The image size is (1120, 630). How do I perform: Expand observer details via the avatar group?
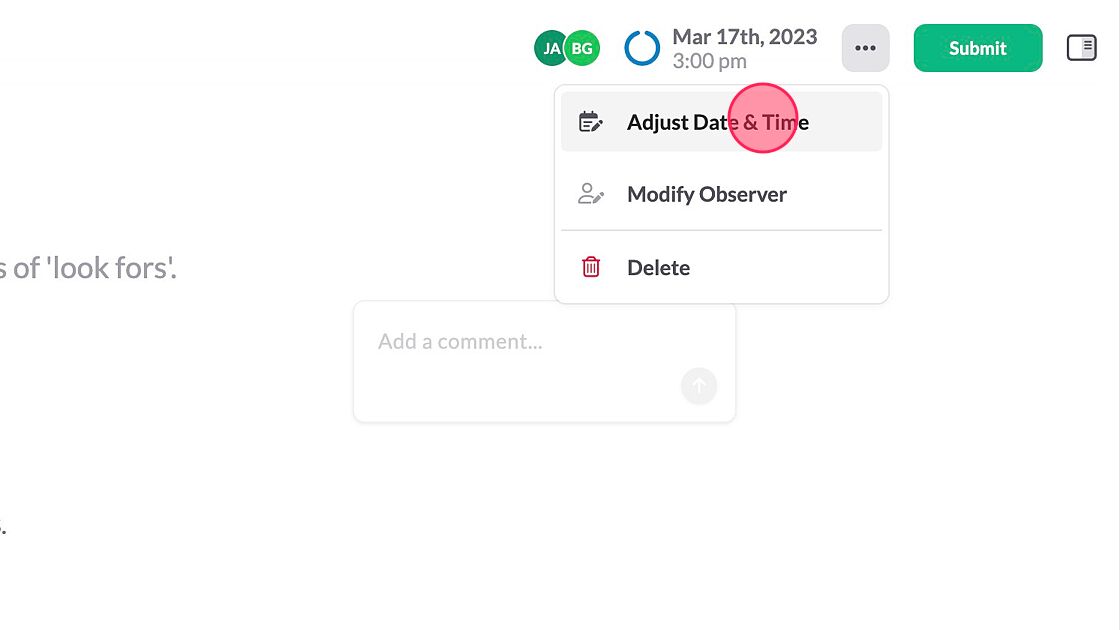(566, 47)
